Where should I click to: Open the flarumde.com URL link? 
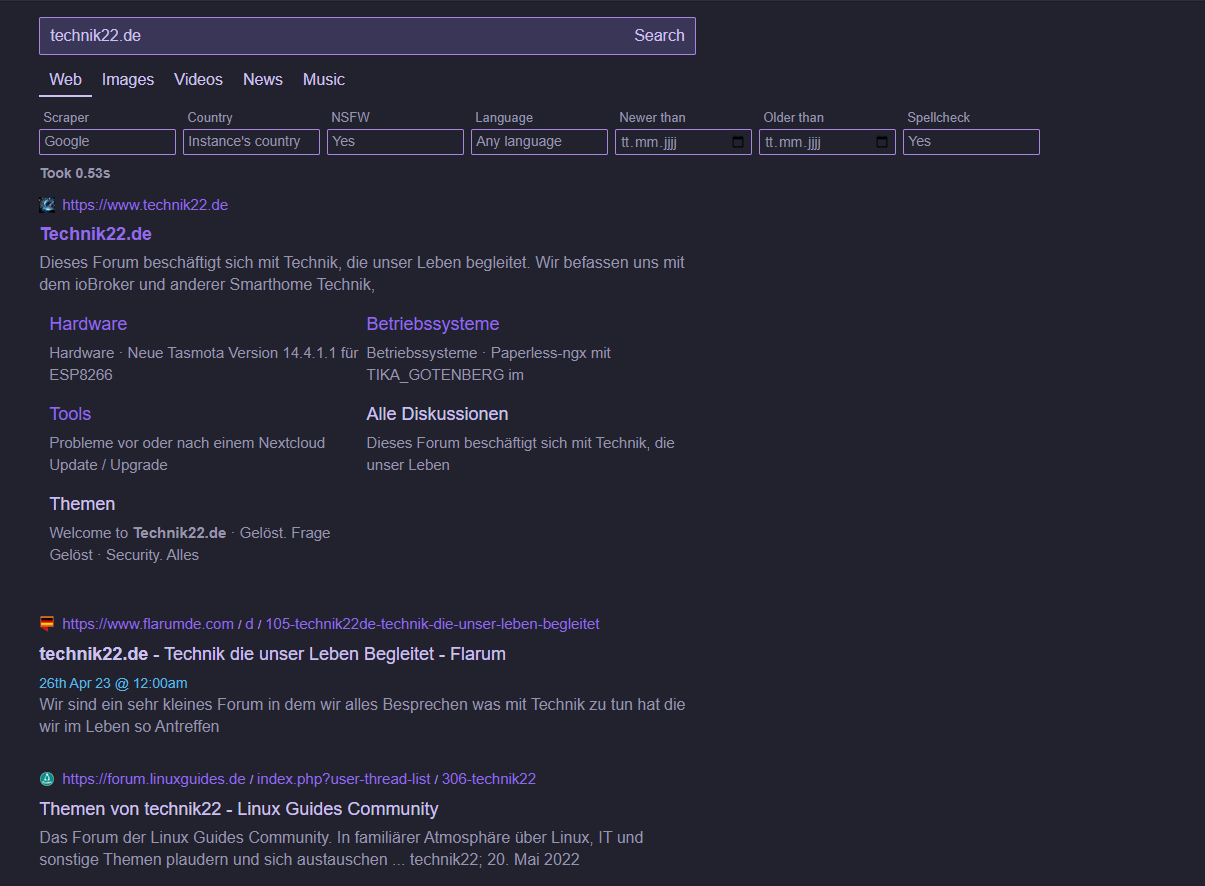[x=331, y=624]
